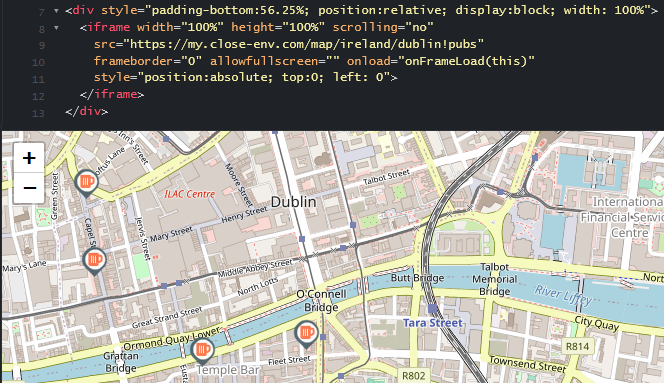The width and height of the screenshot is (664, 383).
Task: Click the Great Strand Street label
Action: click(167, 318)
